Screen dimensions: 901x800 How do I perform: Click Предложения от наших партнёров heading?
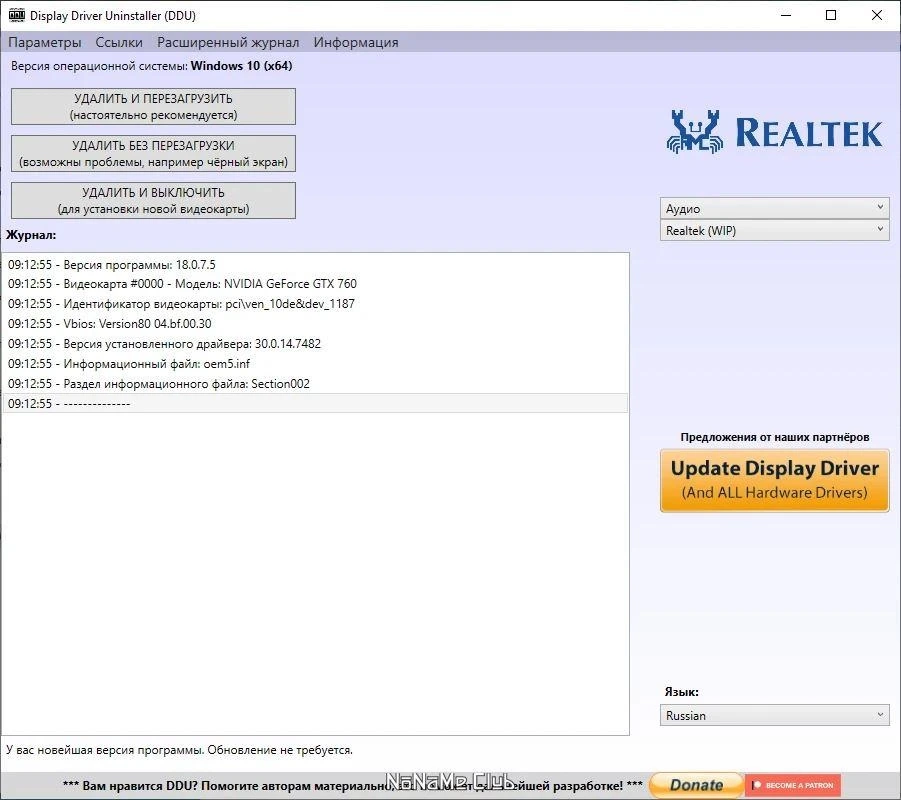pos(775,437)
